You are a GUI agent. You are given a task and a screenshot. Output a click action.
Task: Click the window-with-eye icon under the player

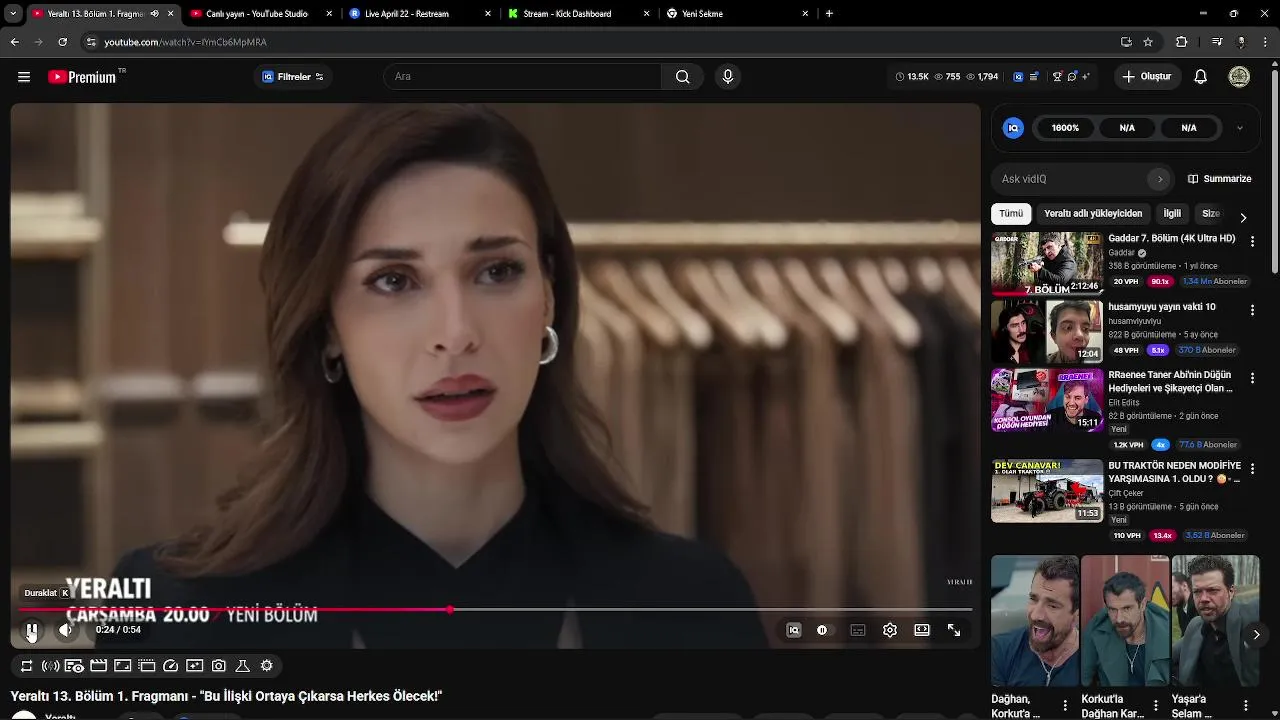coord(75,666)
